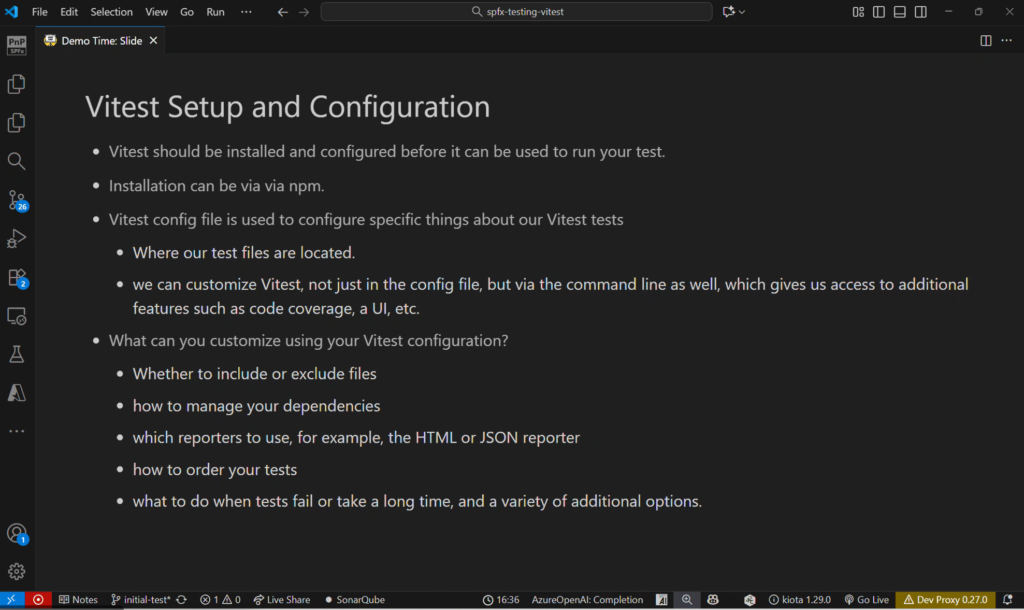Open the Selection menu
Image resolution: width=1024 pixels, height=610 pixels.
point(111,12)
